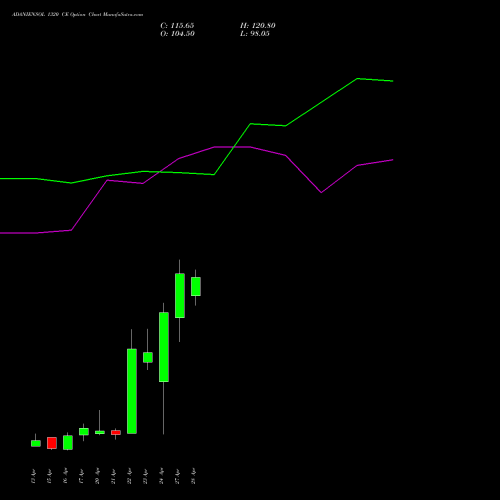Image resolution: width=500 pixels, height=500 pixels.
Task: Click the purple indicator line's lowest dip
Action: coord(321,192)
